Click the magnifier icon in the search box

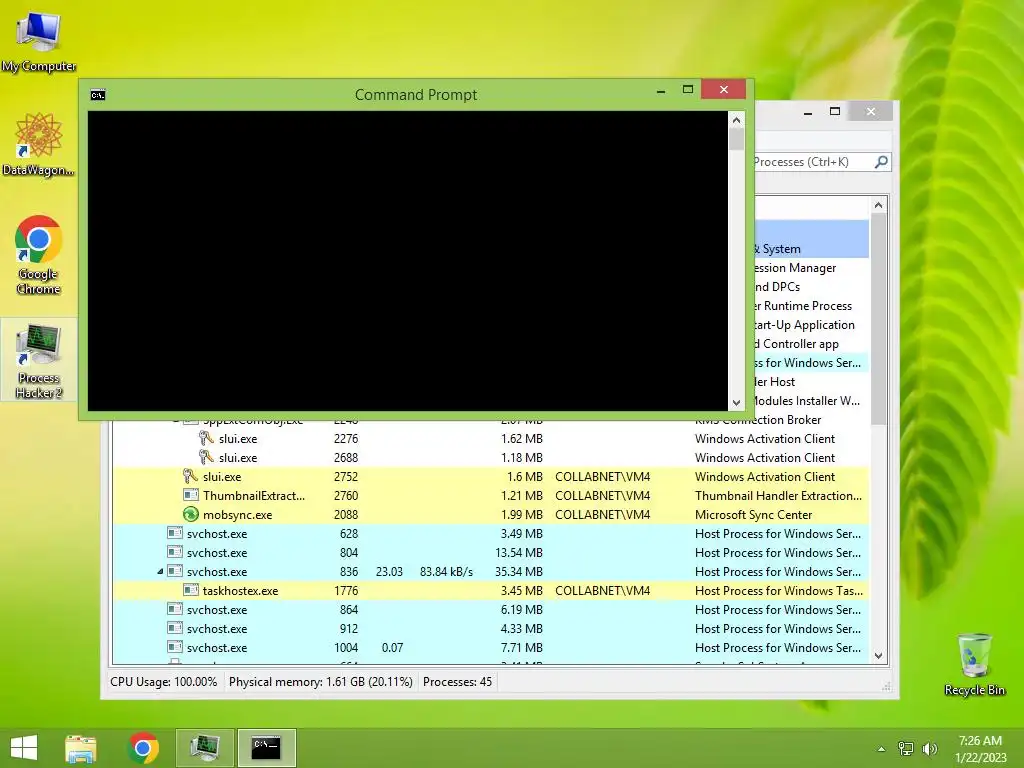882,161
